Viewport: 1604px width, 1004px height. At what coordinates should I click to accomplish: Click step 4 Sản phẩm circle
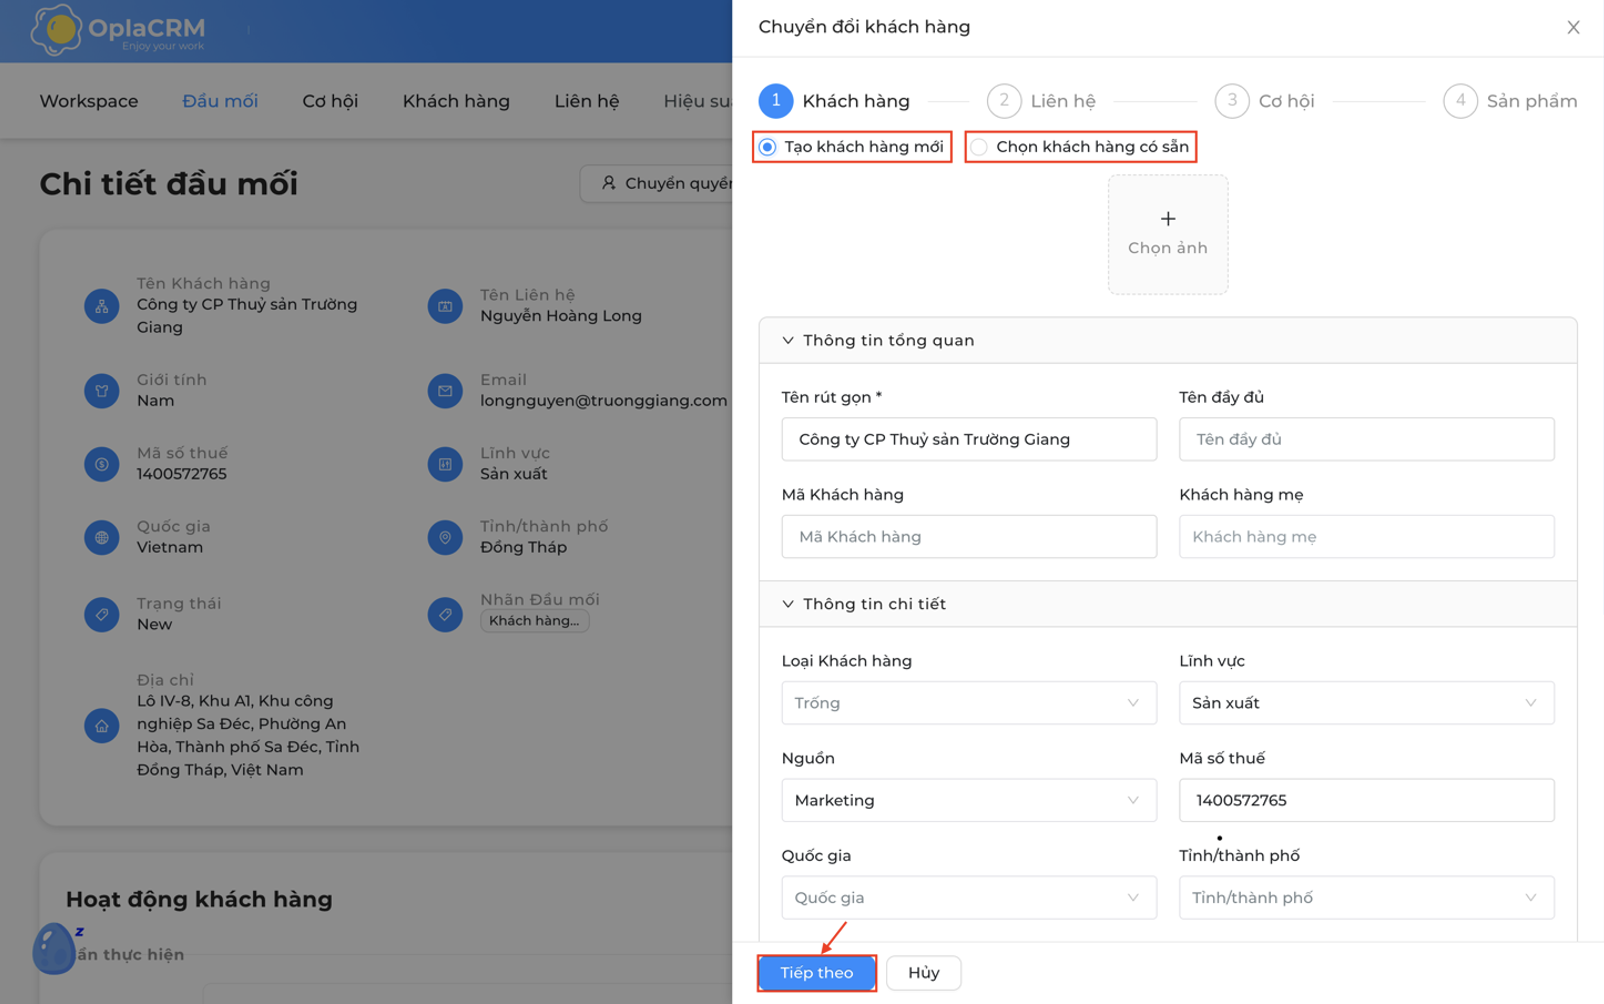[1460, 101]
